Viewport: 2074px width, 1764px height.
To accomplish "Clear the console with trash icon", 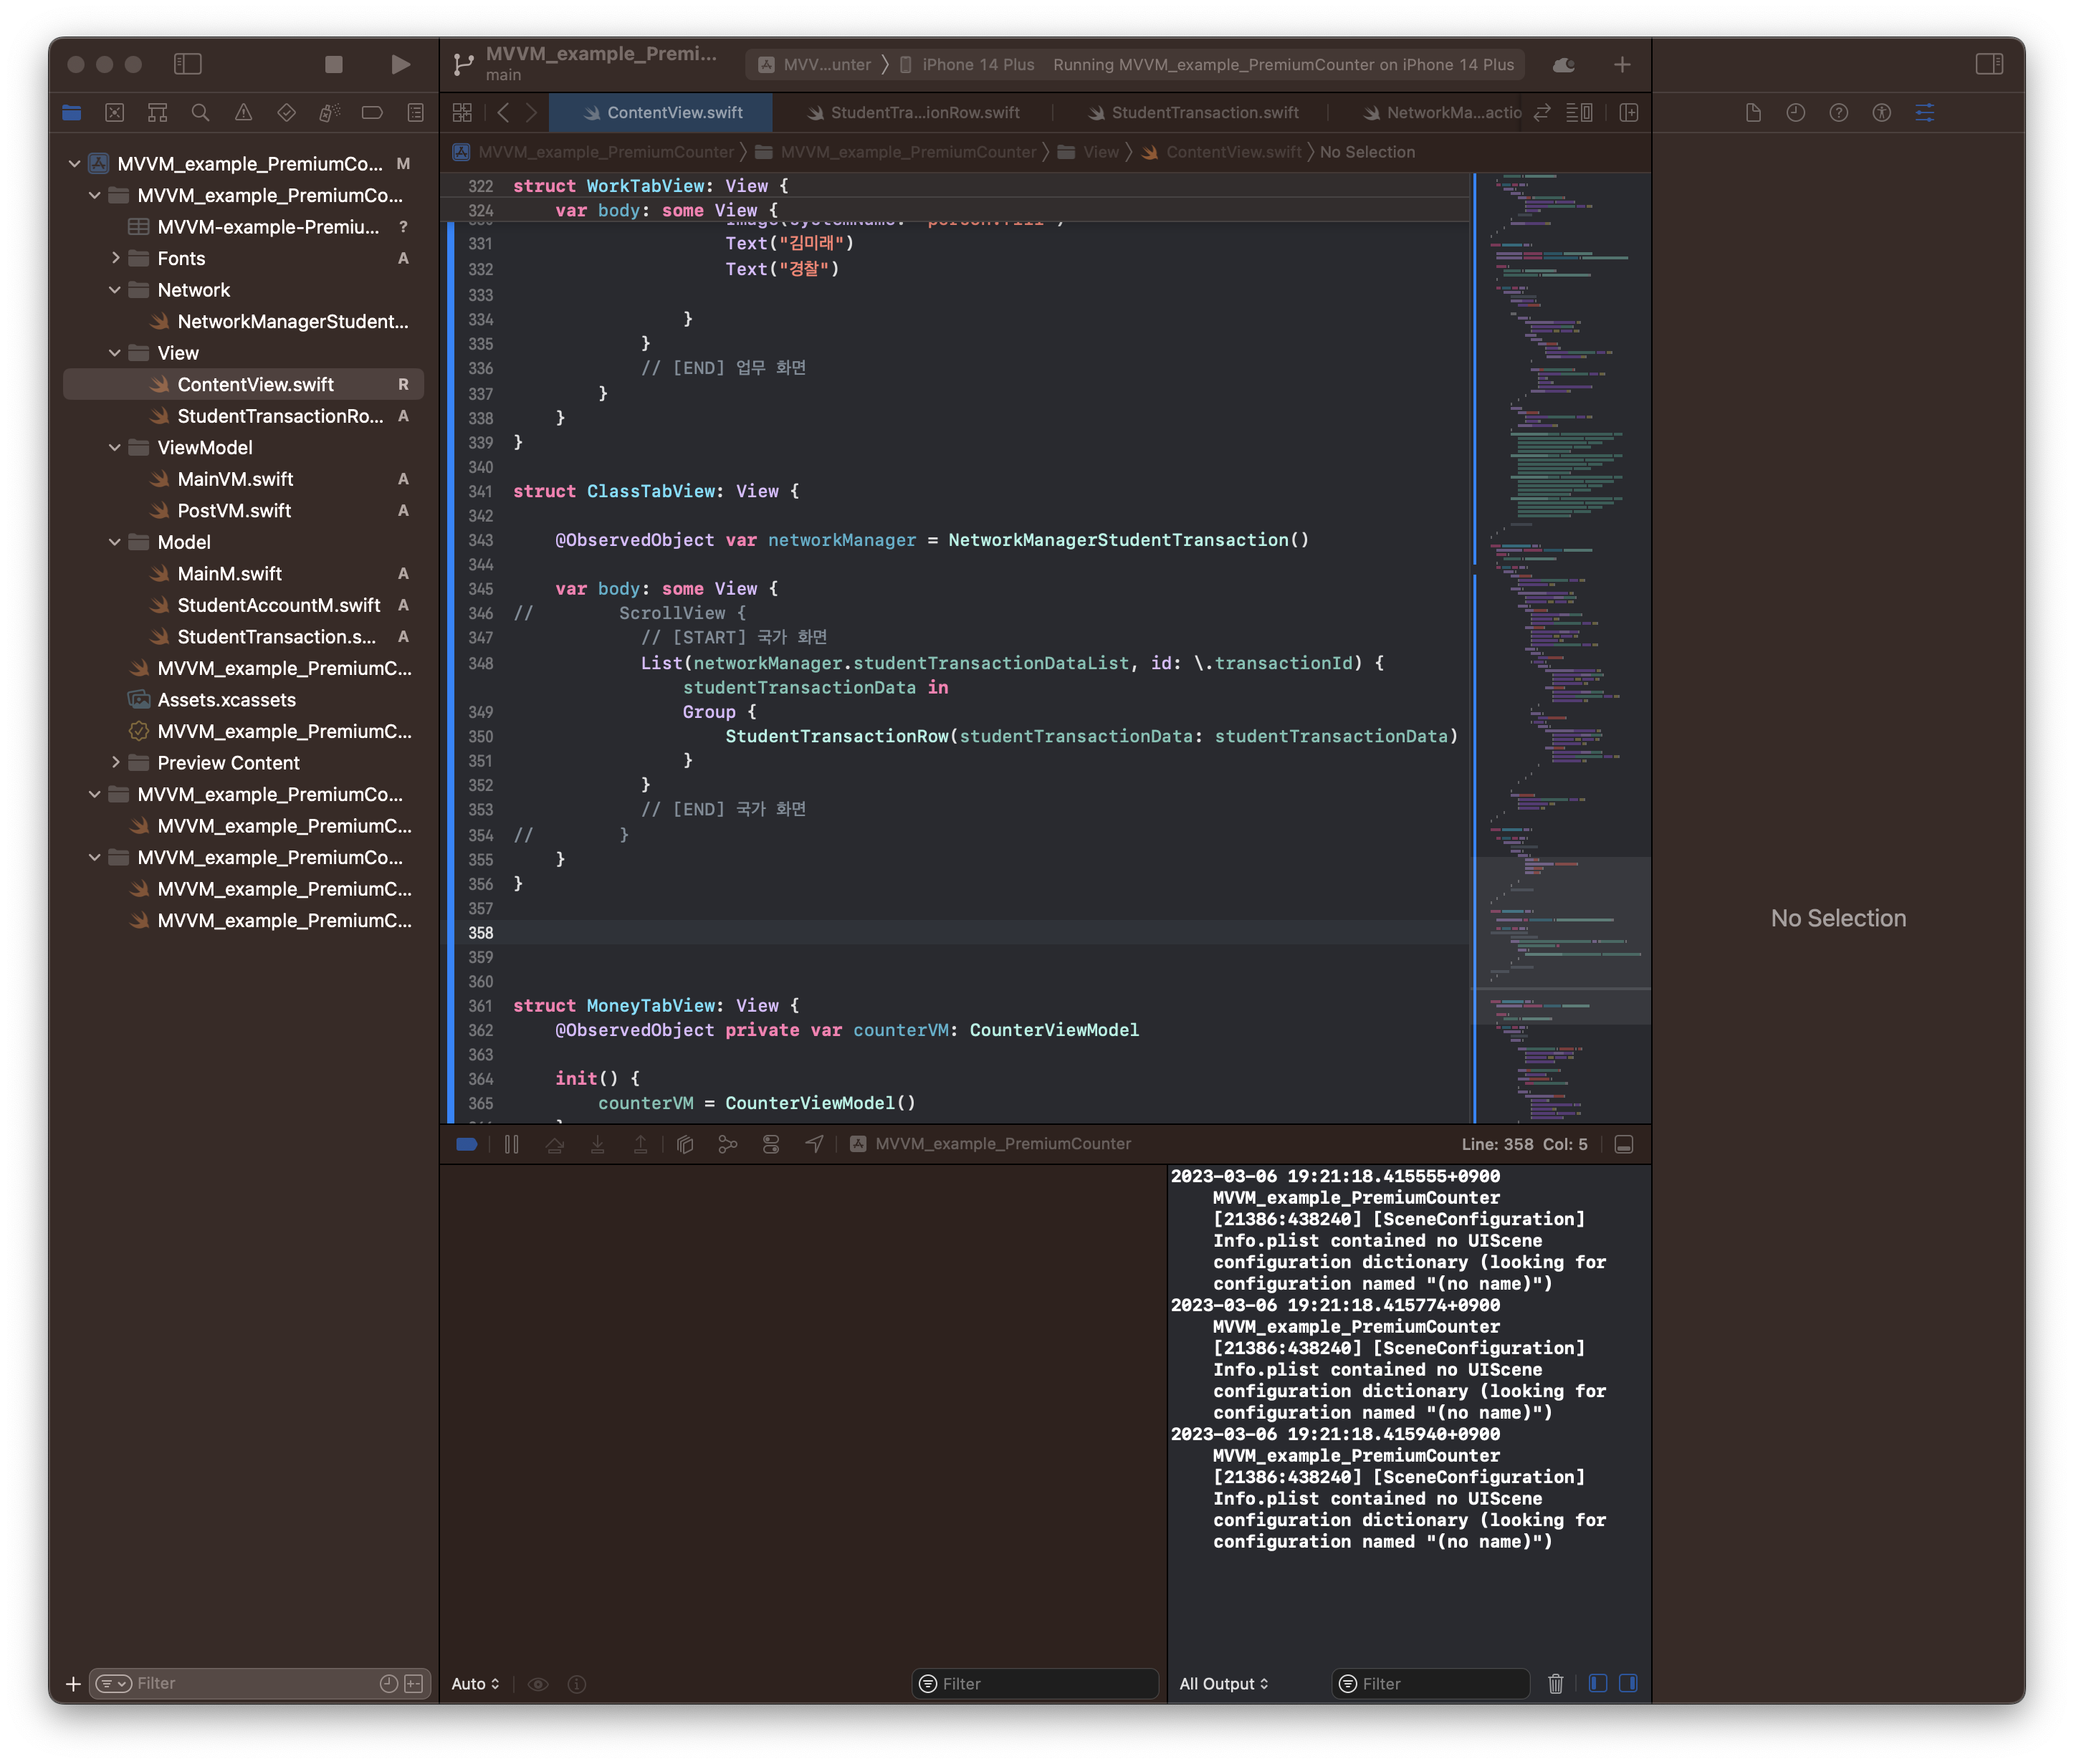I will (1555, 1684).
